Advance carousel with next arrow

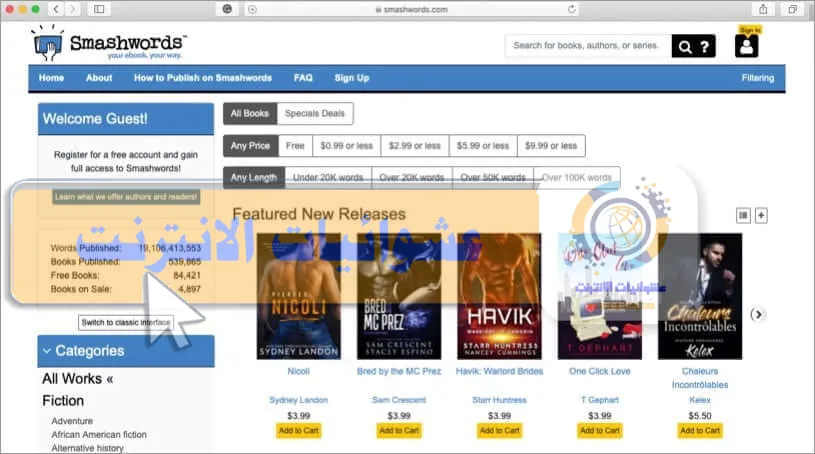tap(758, 314)
